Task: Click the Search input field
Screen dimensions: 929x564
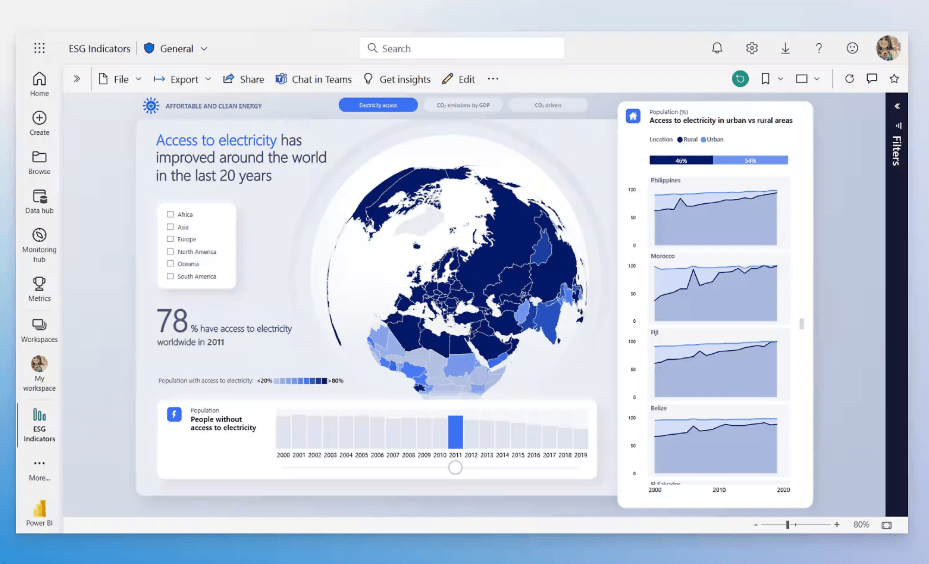Action: 462,48
